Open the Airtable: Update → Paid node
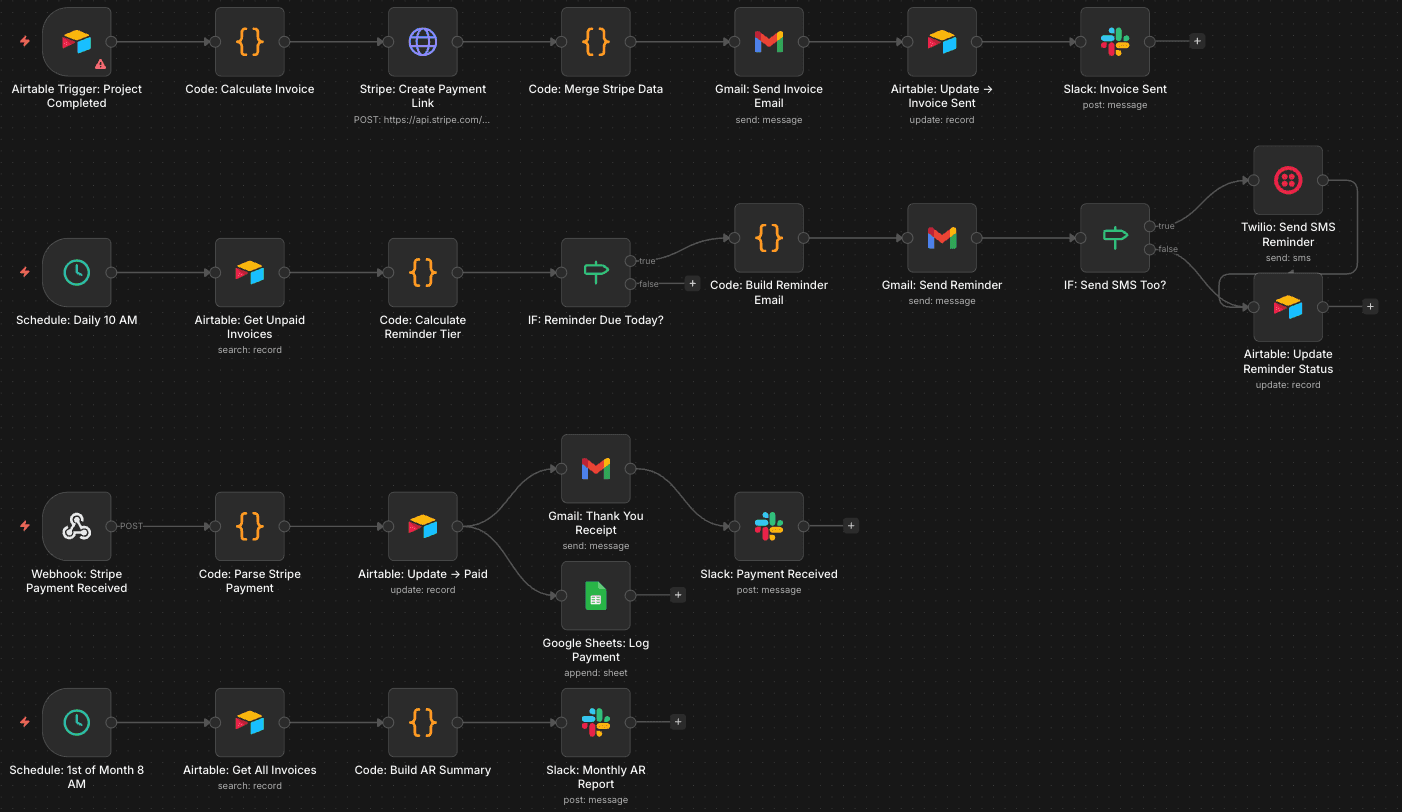This screenshot has width=1402, height=812. (x=422, y=526)
